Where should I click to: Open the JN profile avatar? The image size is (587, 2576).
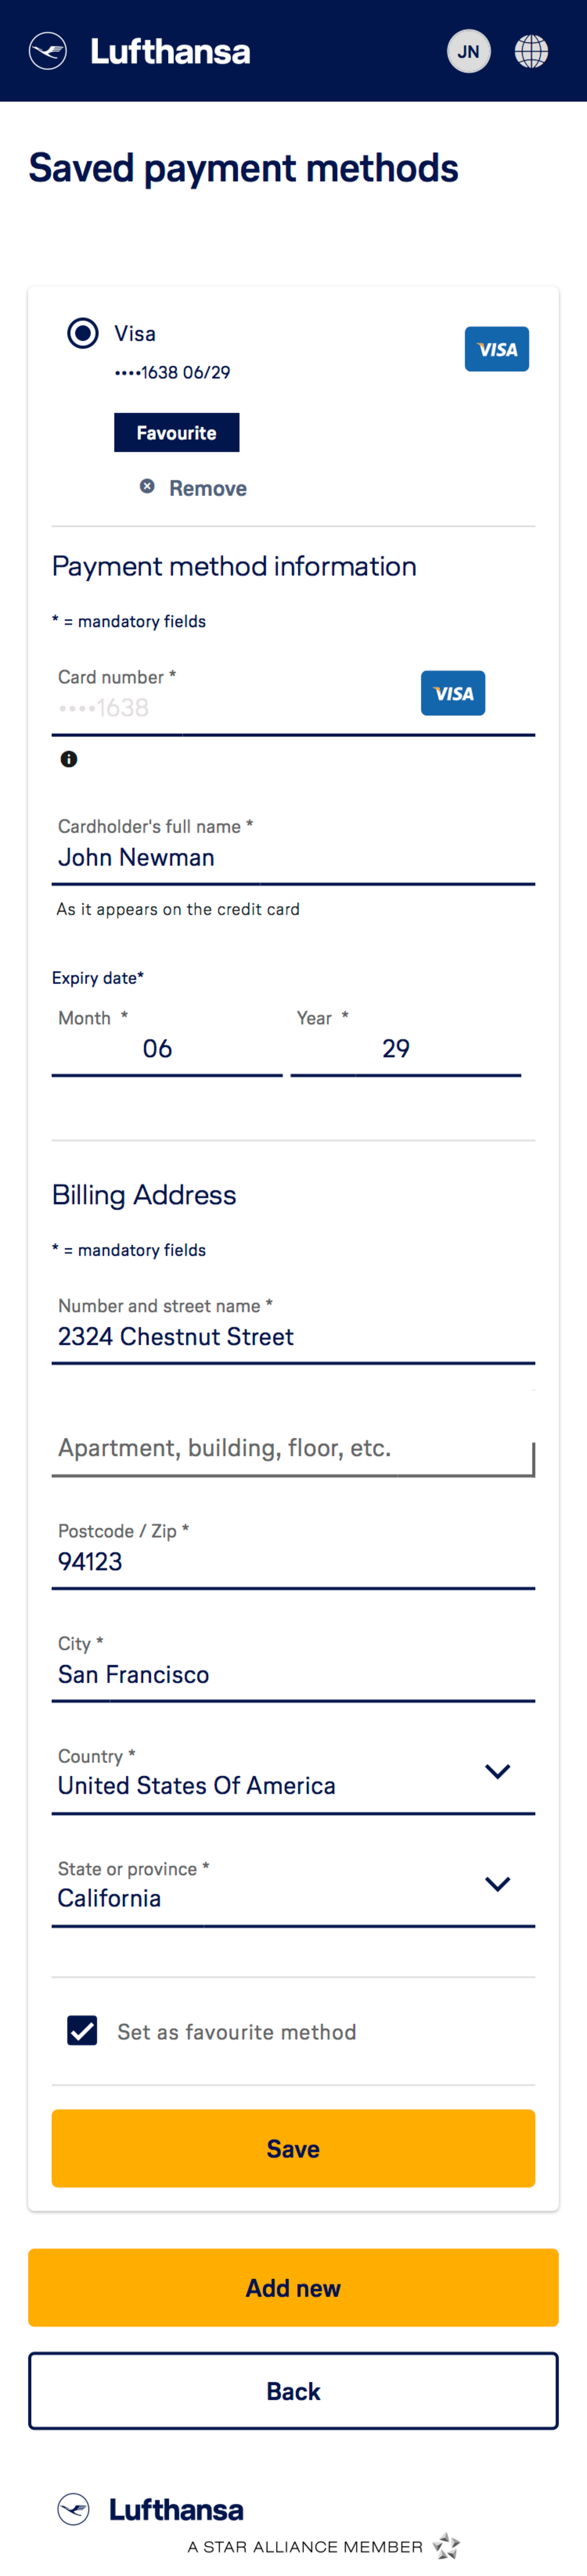click(469, 51)
